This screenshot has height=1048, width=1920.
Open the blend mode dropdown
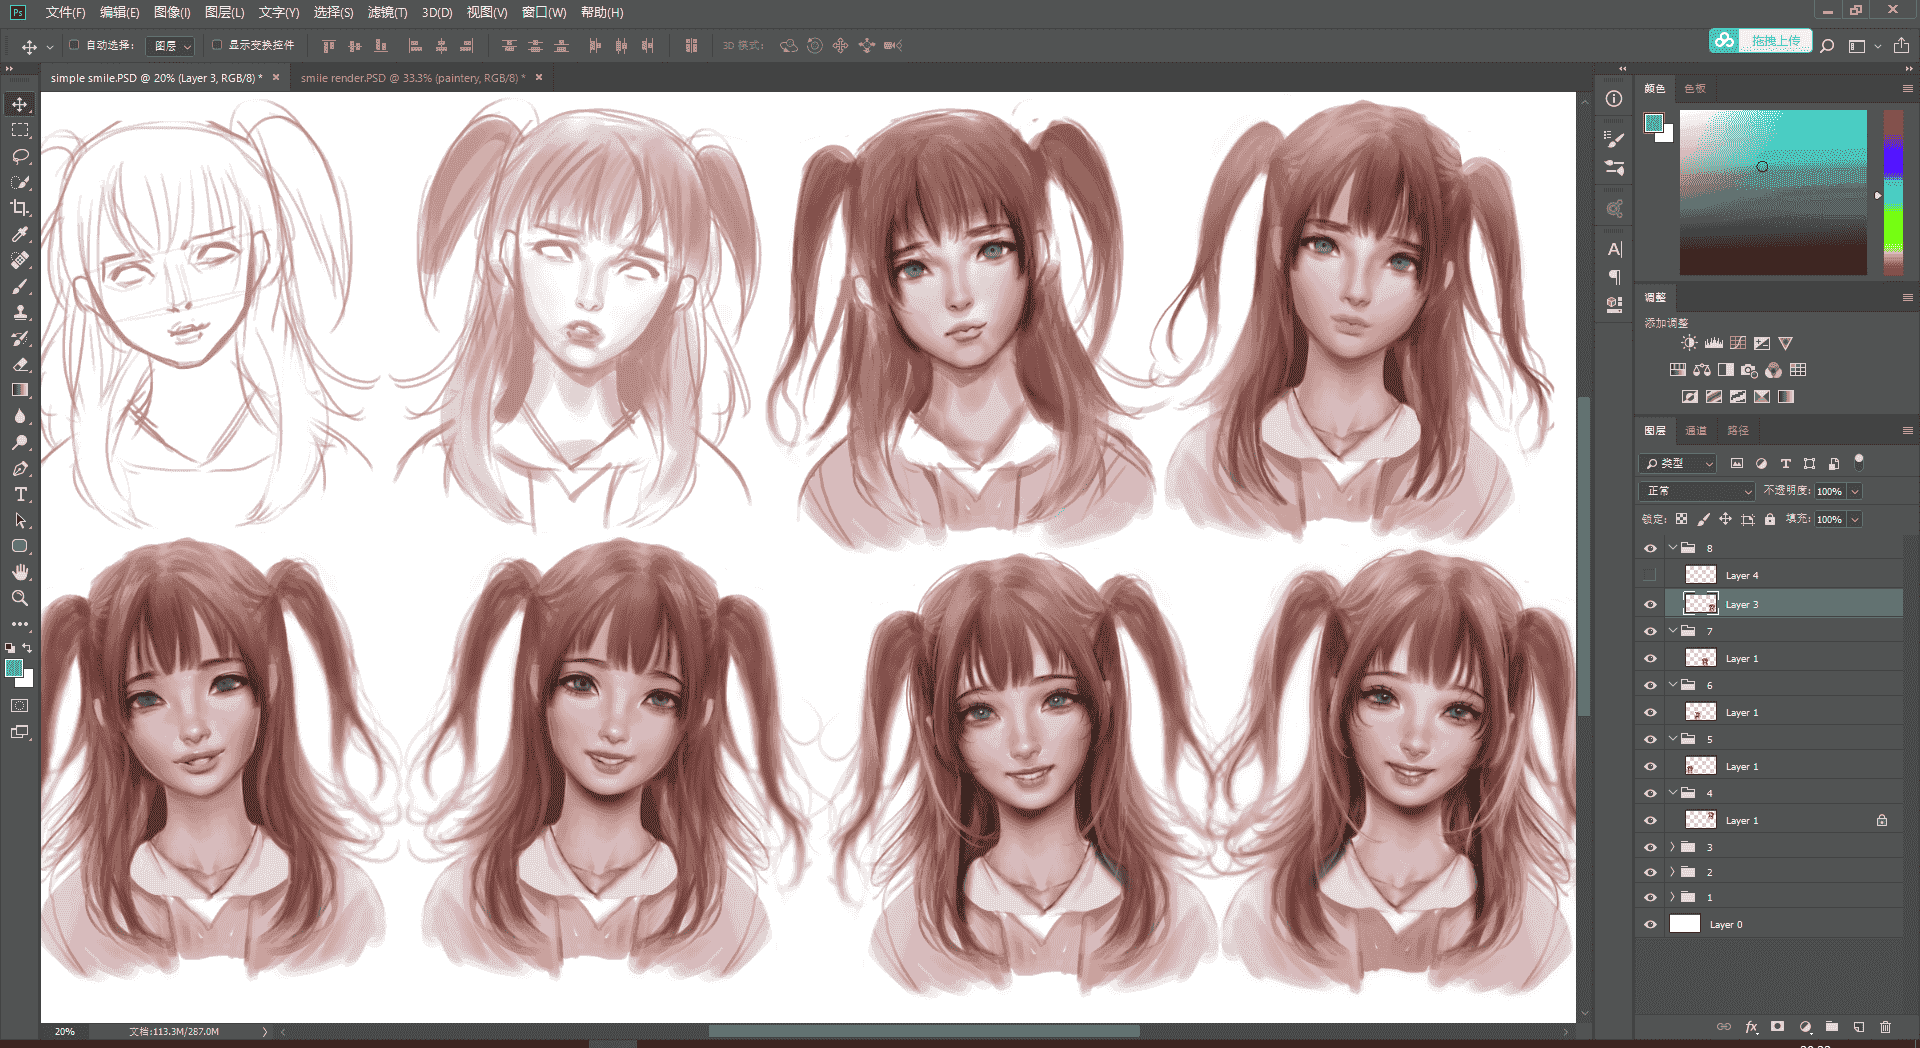[1697, 491]
